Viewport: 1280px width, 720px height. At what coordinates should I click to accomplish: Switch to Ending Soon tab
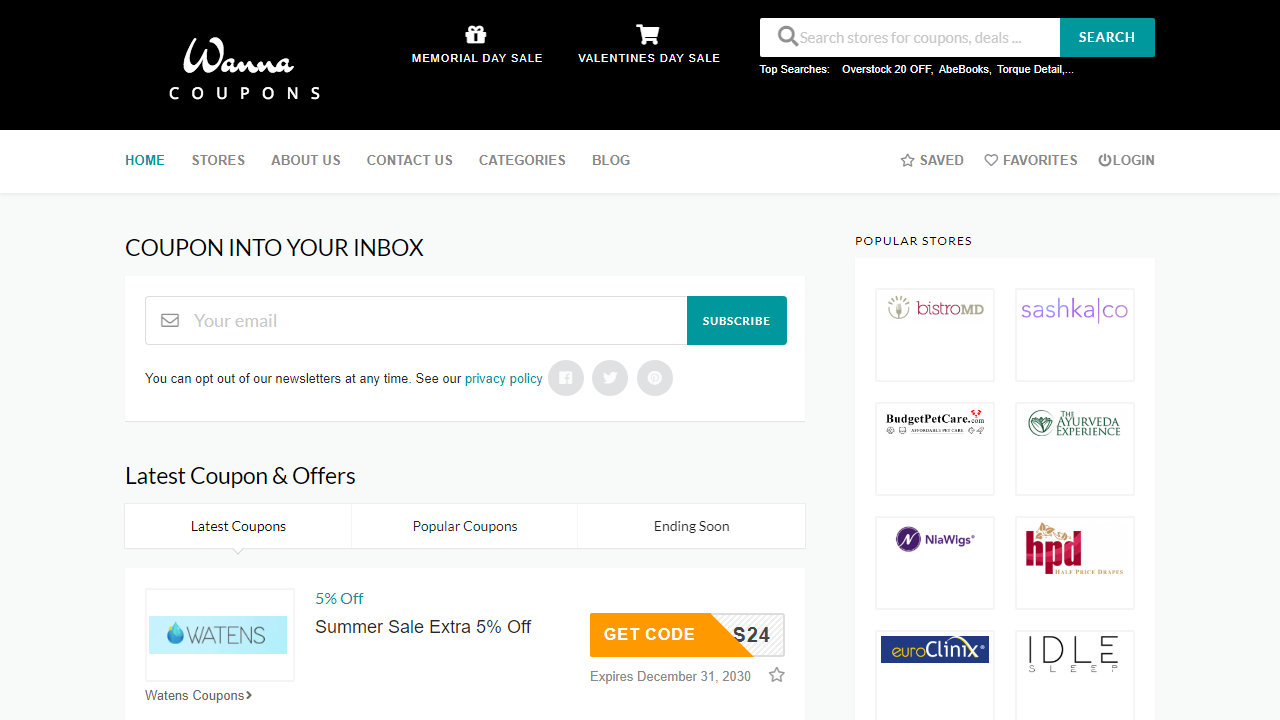691,526
